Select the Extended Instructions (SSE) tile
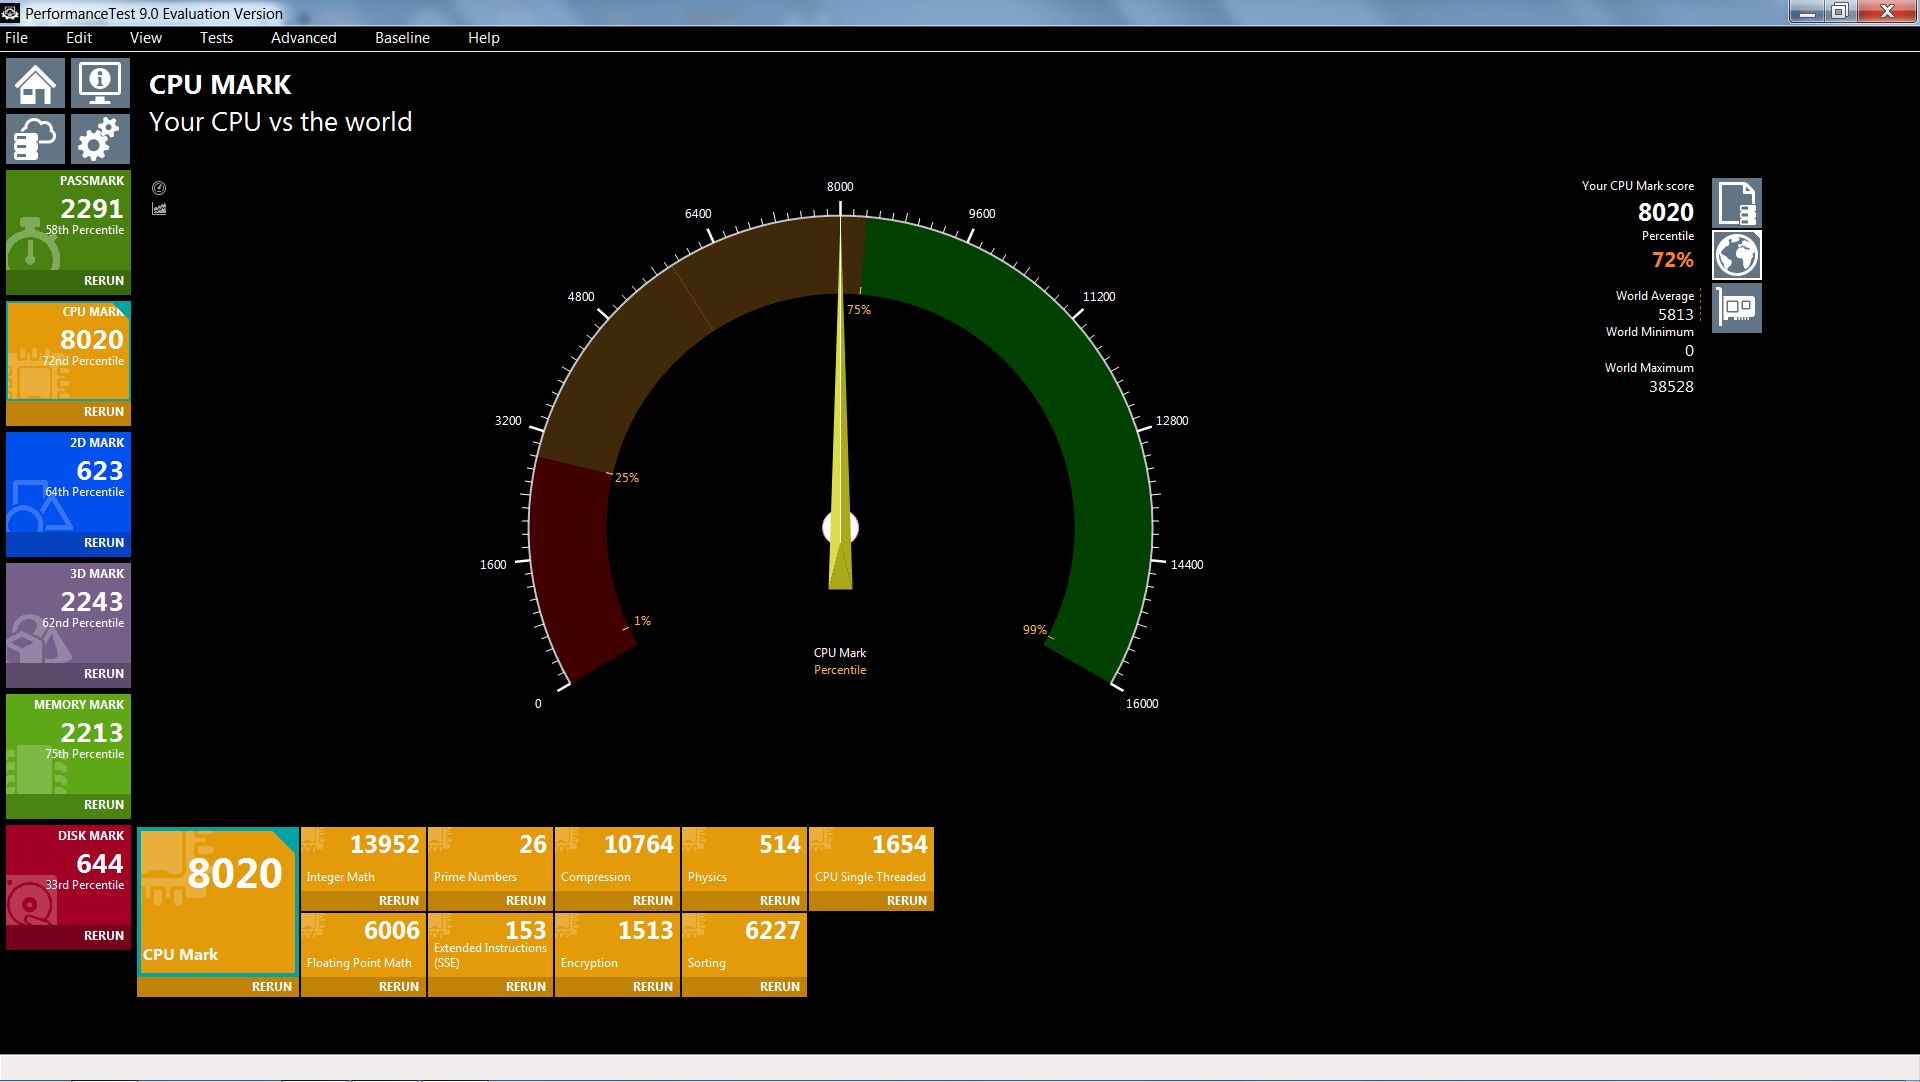Image resolution: width=1920 pixels, height=1082 pixels. coord(490,945)
